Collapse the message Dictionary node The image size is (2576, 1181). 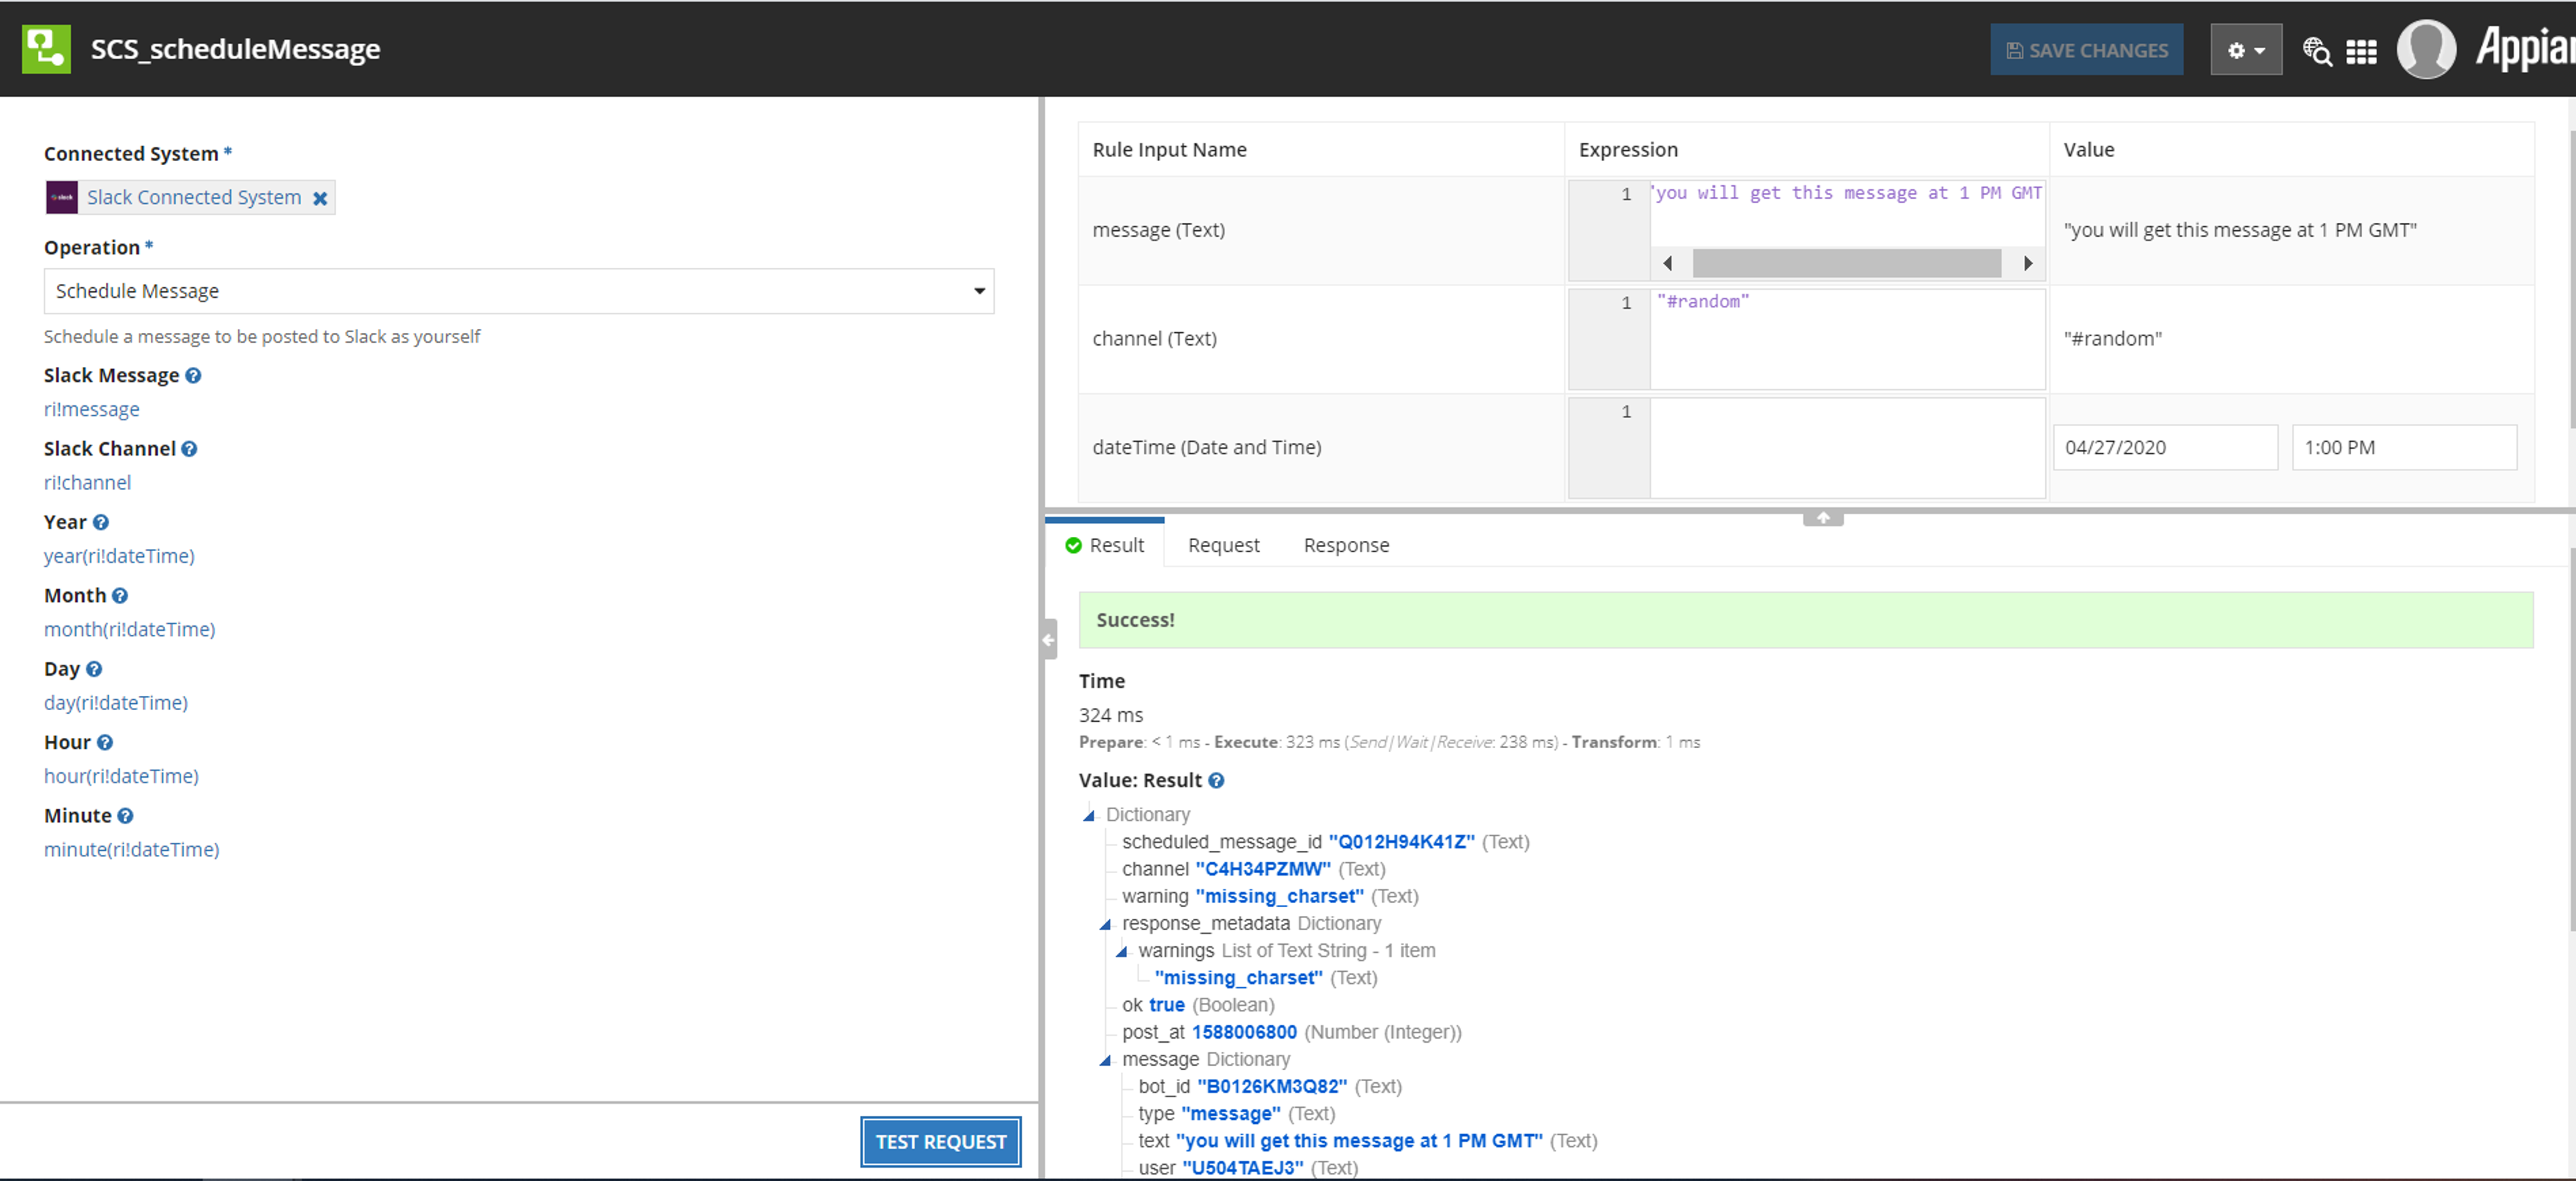(1105, 1060)
